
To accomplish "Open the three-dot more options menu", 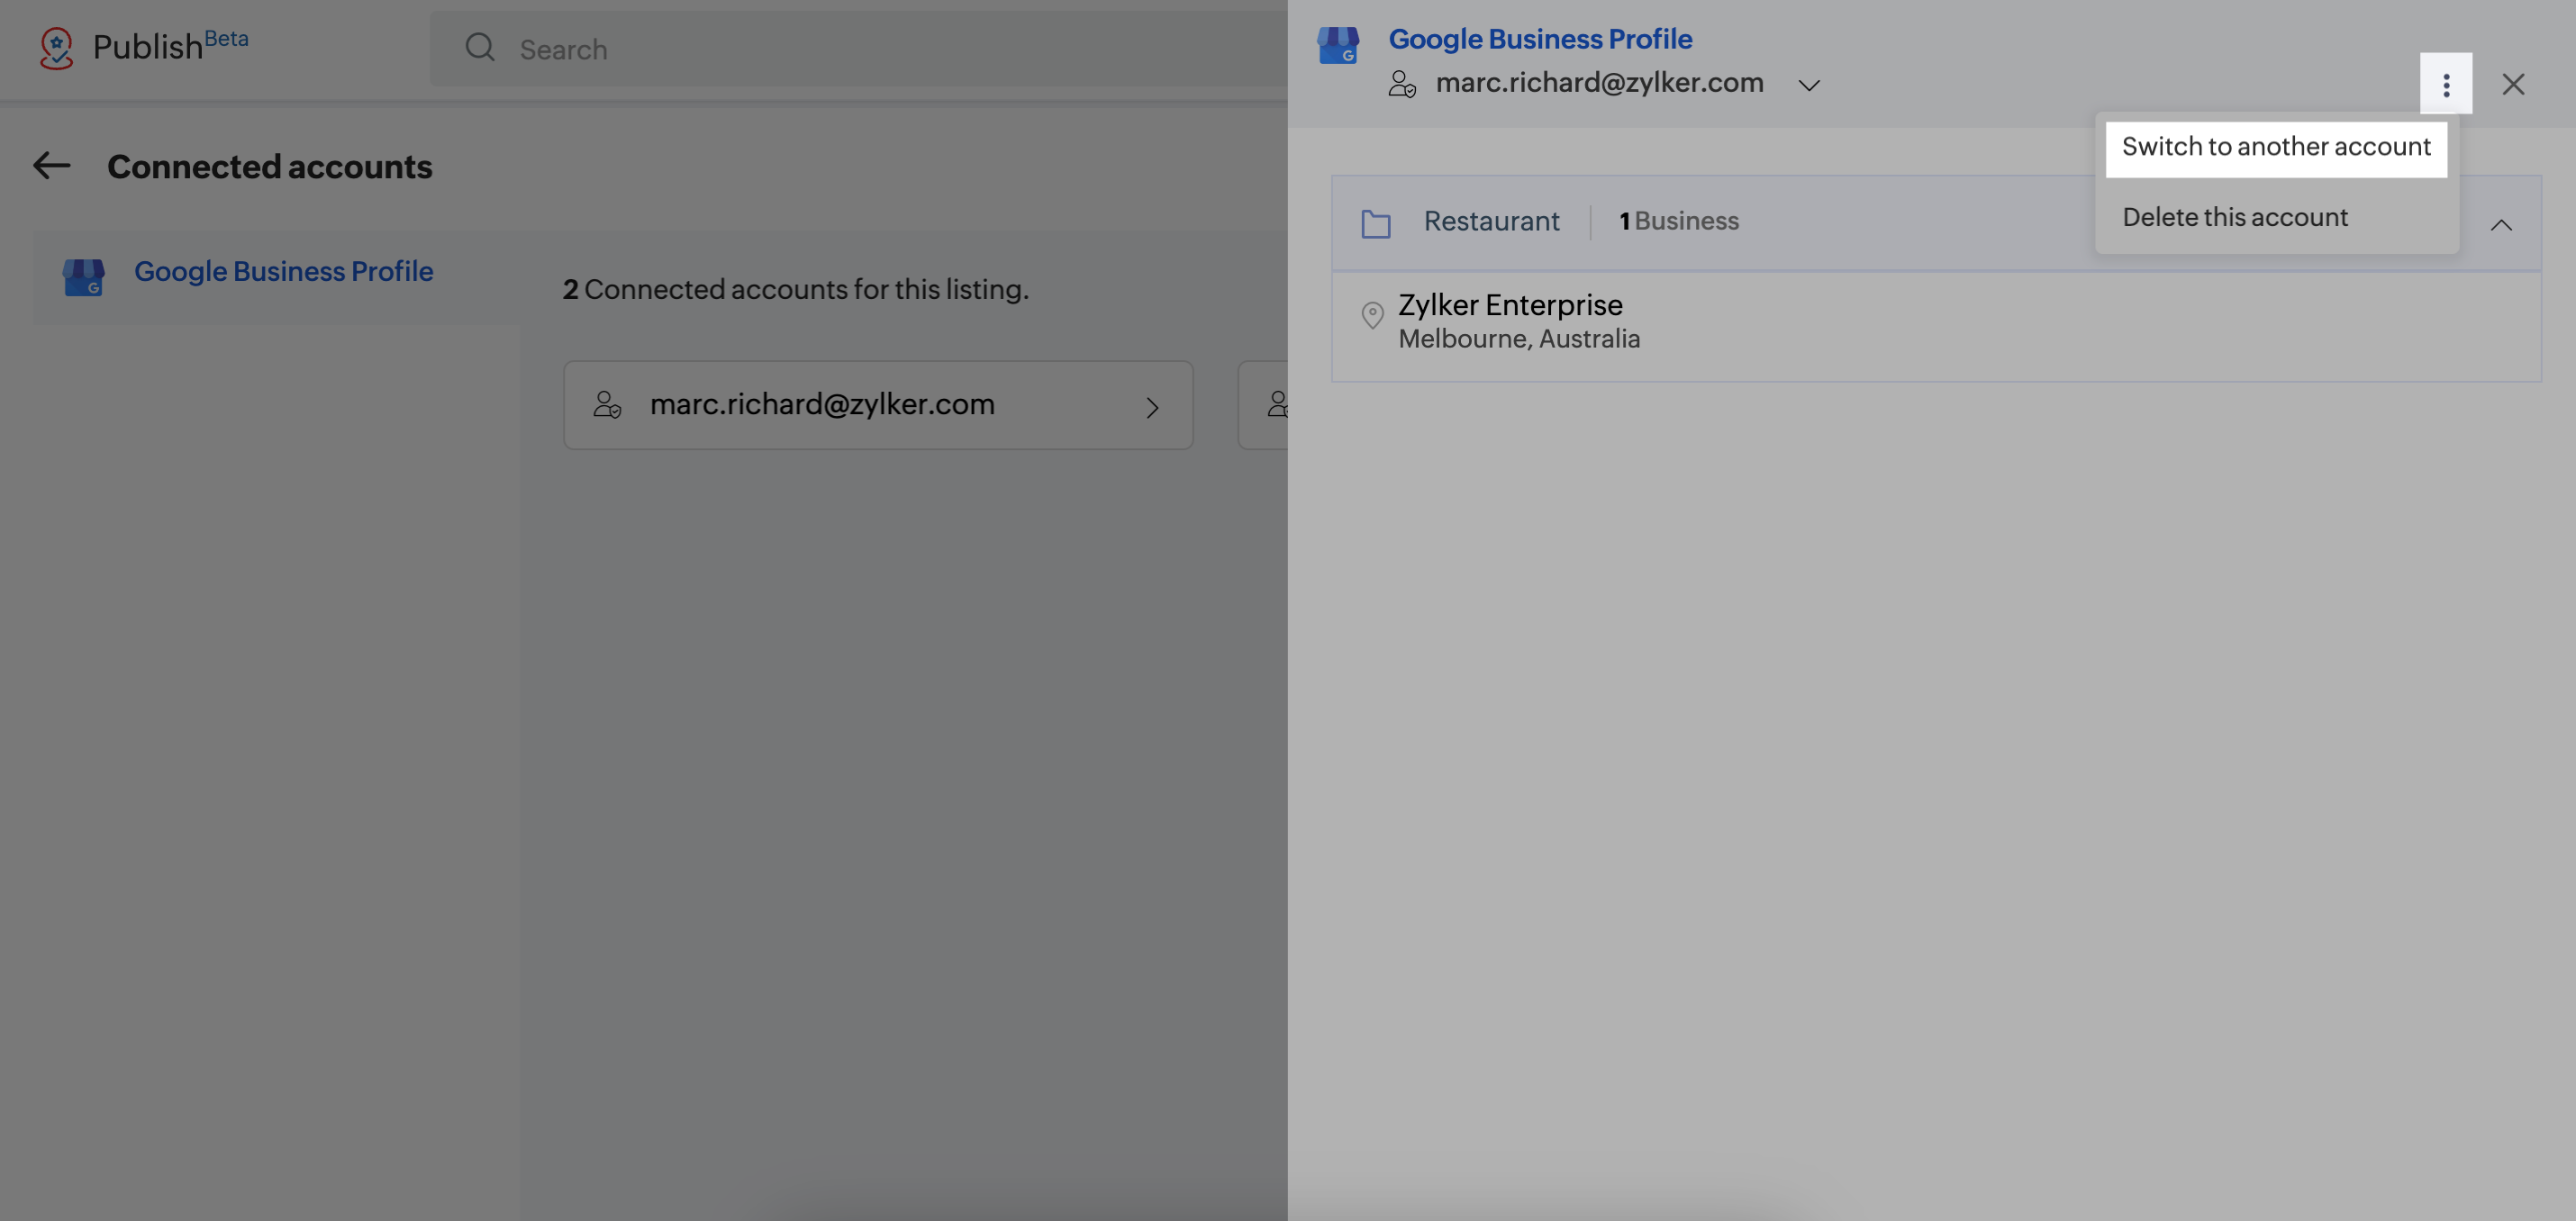I will click(2445, 84).
